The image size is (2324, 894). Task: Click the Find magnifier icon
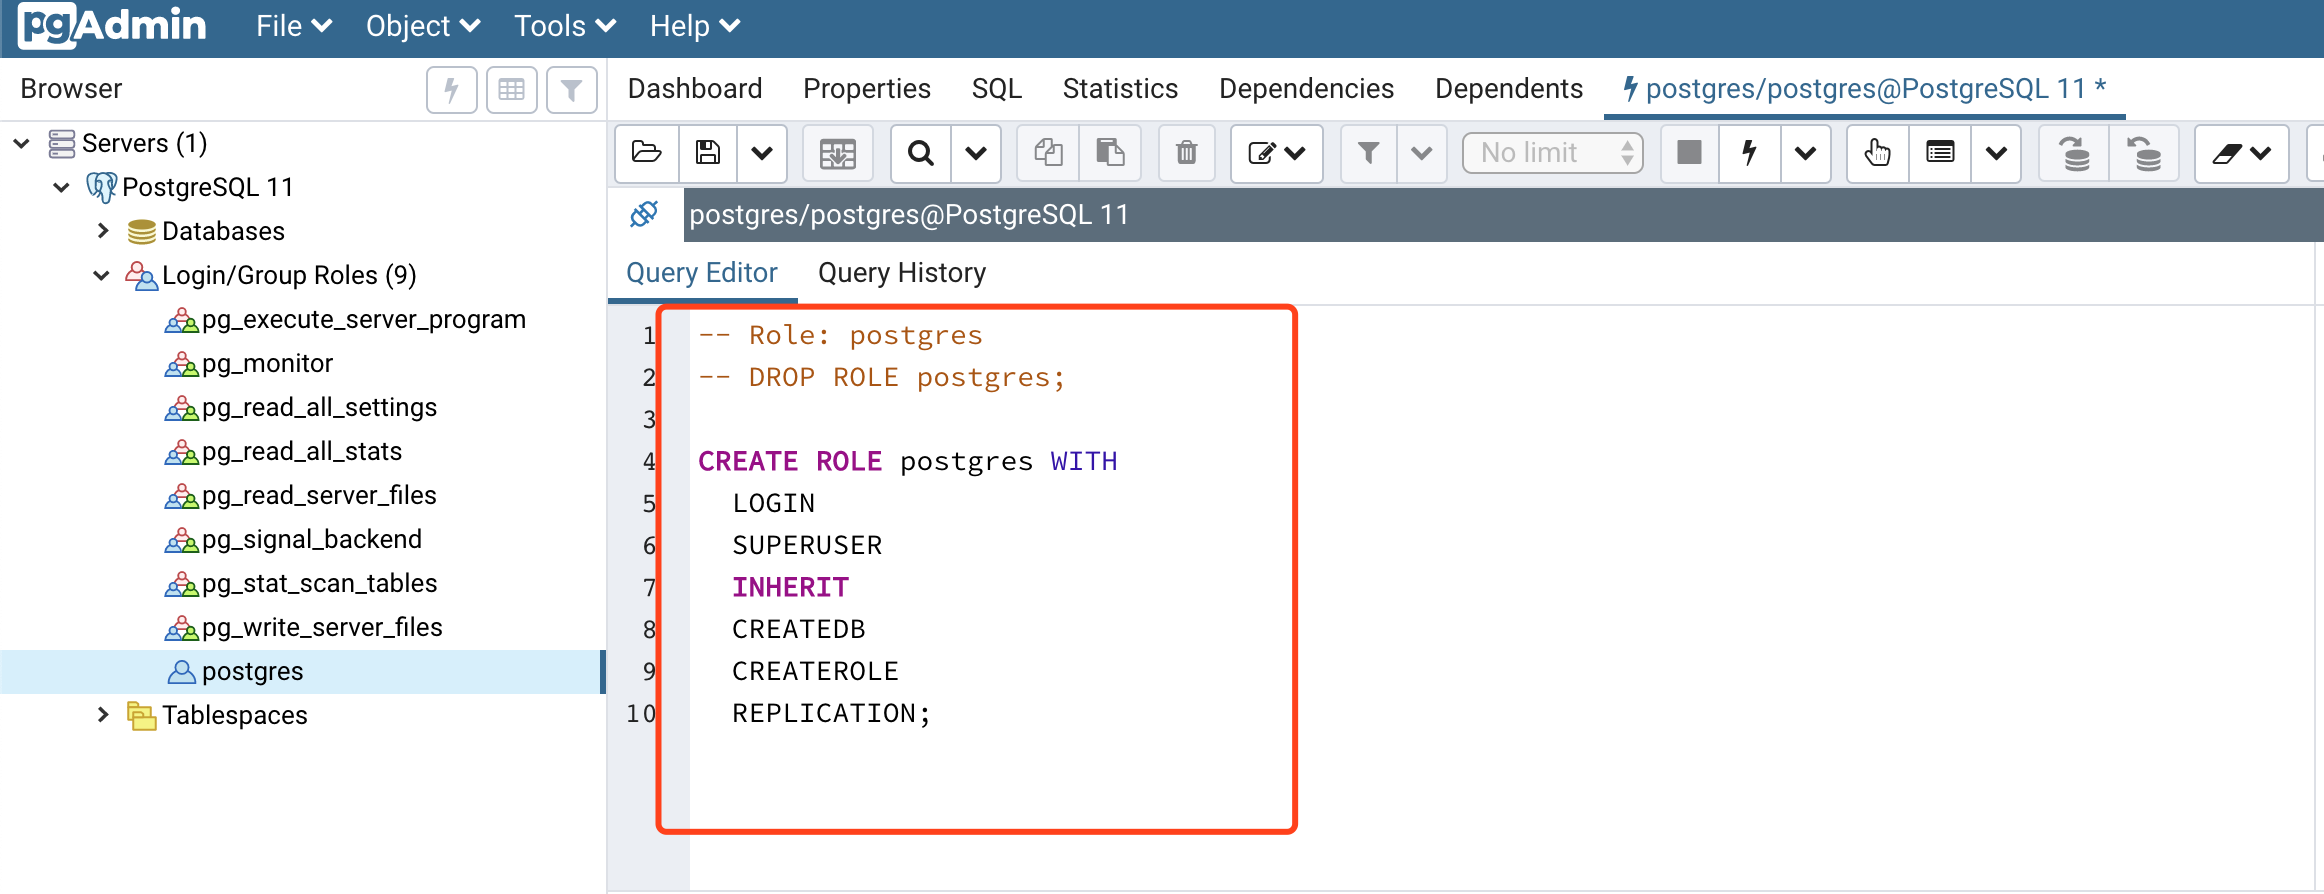coord(921,153)
